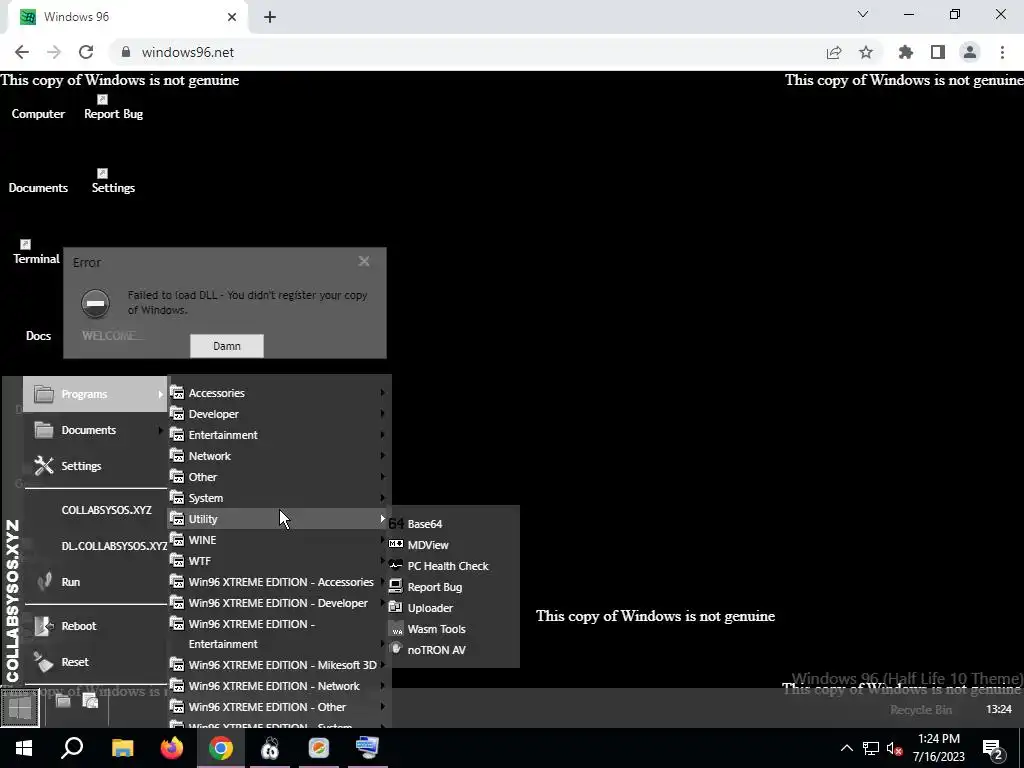1024x768 pixels.
Task: Open Settings from the start menu
Action: [x=95, y=466]
